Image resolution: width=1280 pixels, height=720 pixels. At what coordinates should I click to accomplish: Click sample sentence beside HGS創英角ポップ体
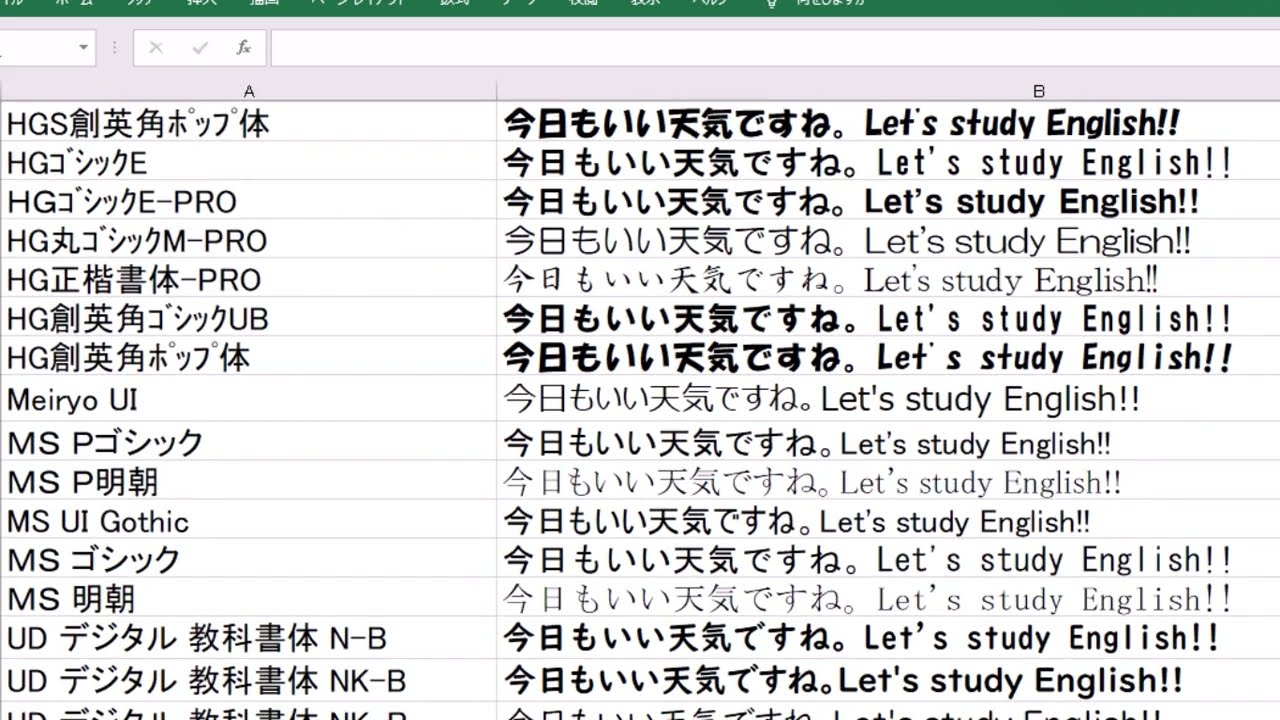coord(841,123)
